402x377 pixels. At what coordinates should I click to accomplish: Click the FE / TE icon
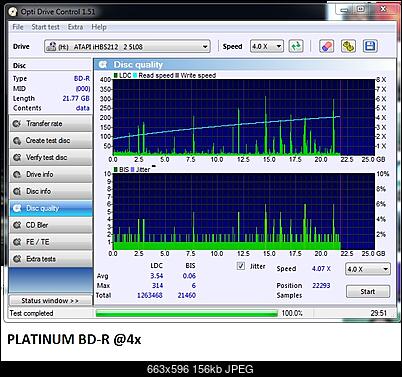pos(17,242)
